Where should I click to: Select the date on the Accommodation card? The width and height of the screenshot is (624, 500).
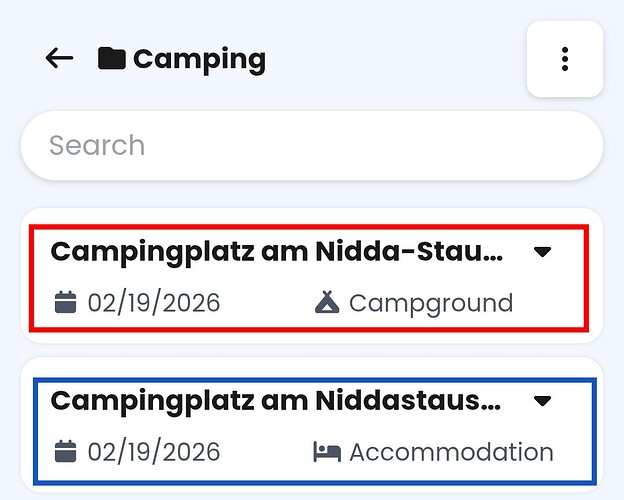pyautogui.click(x=153, y=452)
